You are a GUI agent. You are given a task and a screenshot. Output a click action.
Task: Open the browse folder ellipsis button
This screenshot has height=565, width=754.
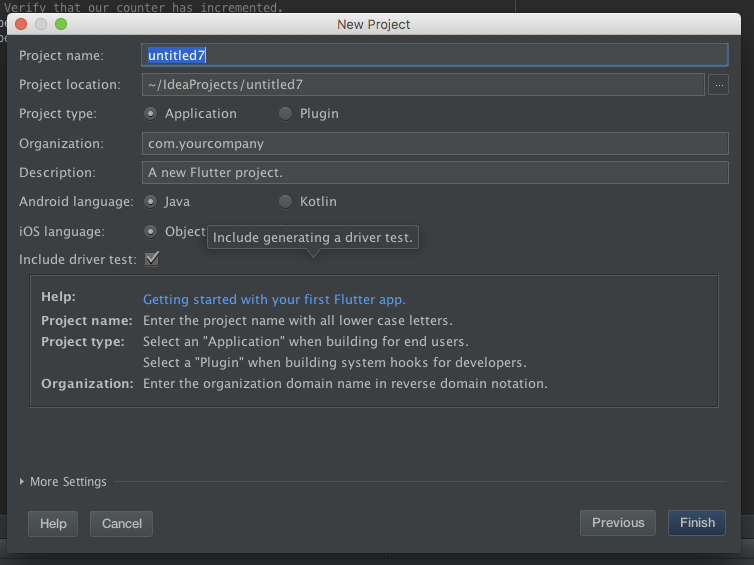pos(719,85)
